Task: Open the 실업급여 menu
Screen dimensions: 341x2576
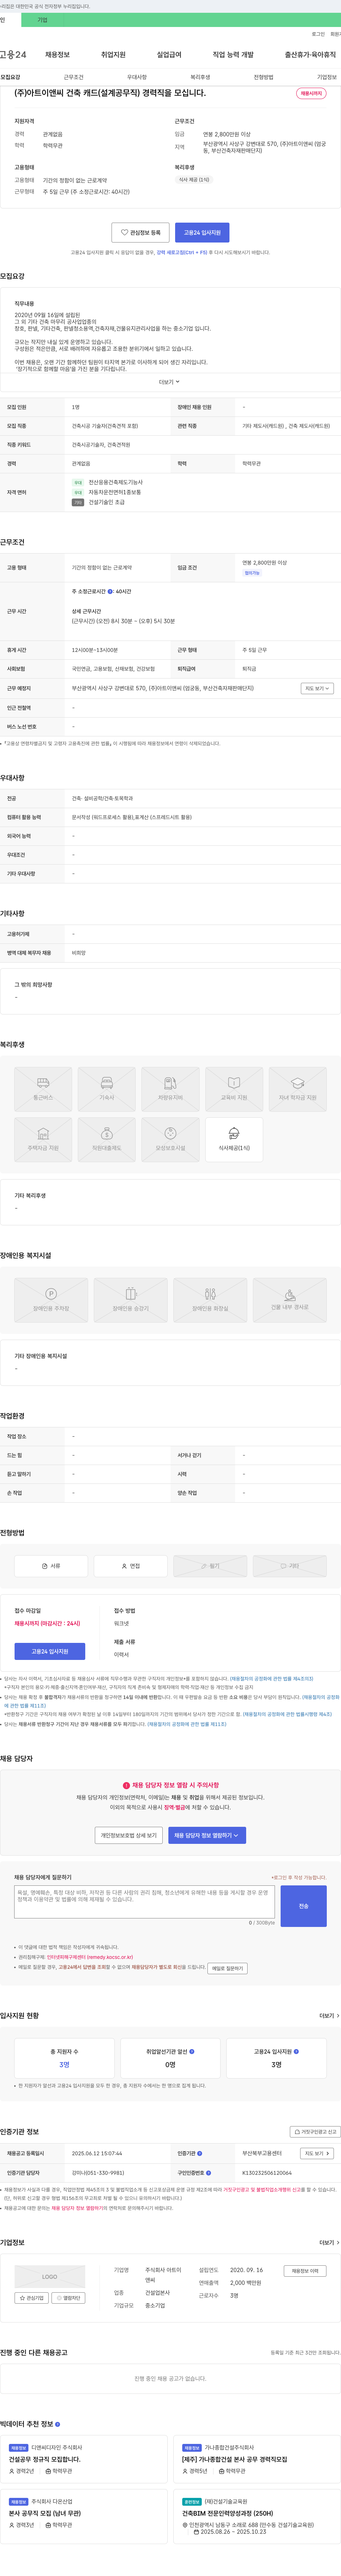Action: (x=169, y=55)
